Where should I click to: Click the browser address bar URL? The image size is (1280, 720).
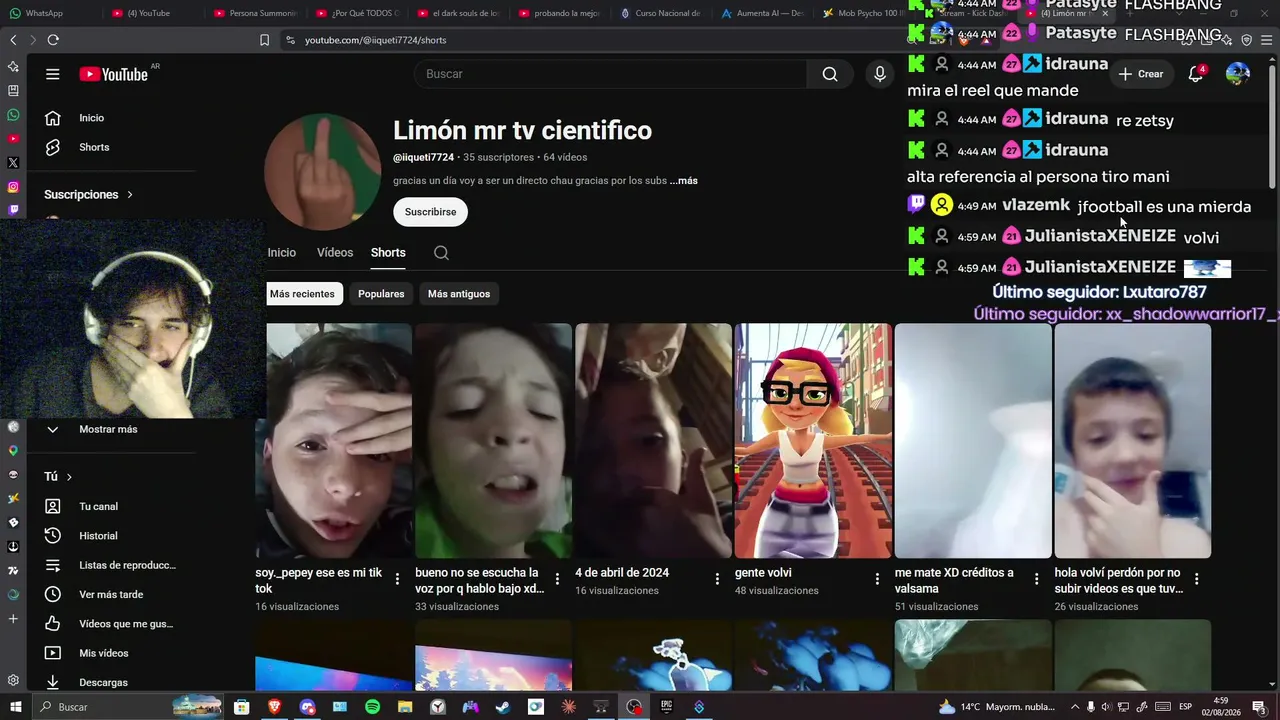[x=376, y=40]
